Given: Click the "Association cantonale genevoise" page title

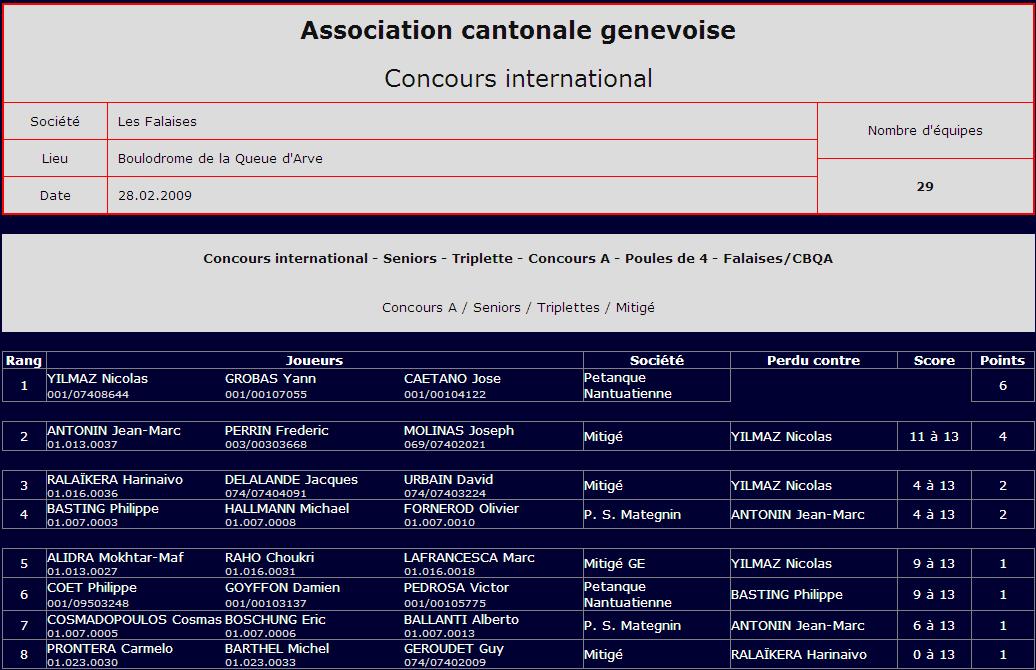Looking at the screenshot, I should click(x=518, y=30).
